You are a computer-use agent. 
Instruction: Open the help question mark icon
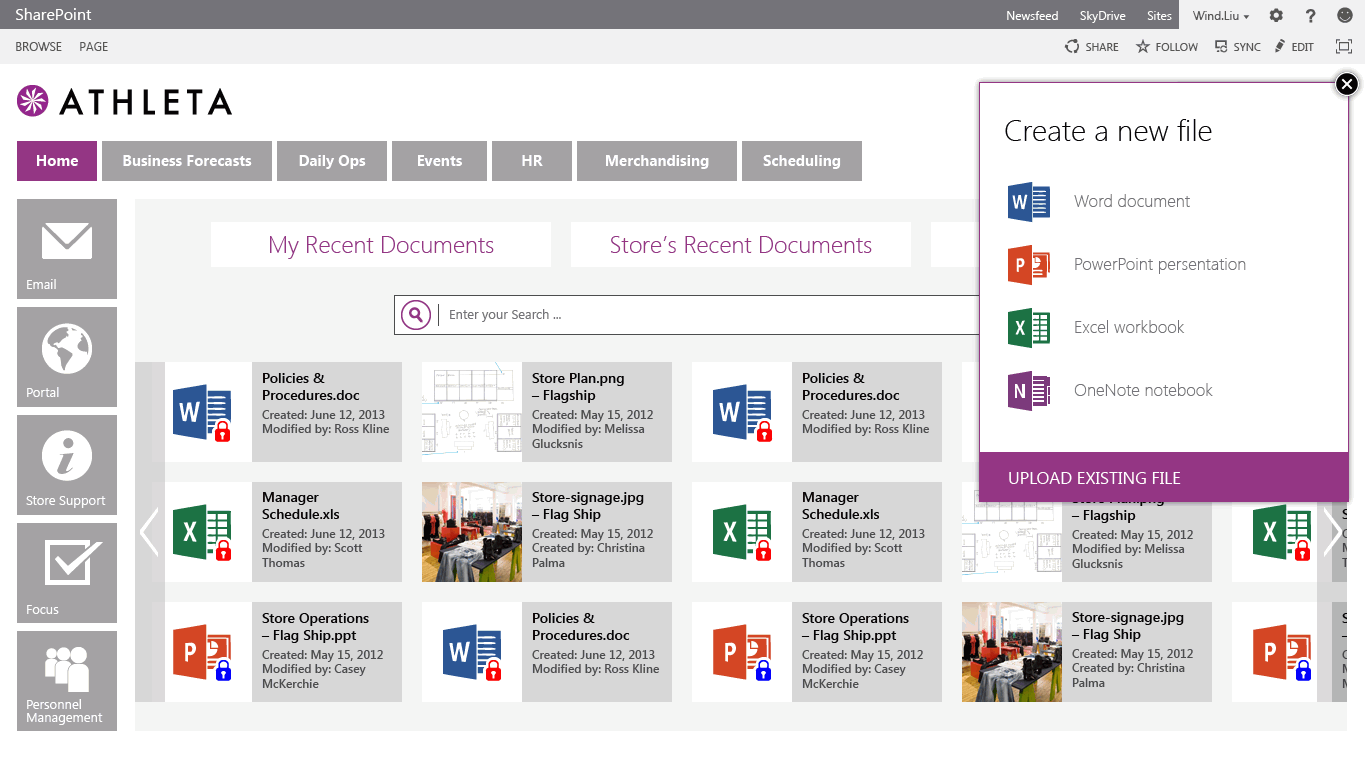1311,15
